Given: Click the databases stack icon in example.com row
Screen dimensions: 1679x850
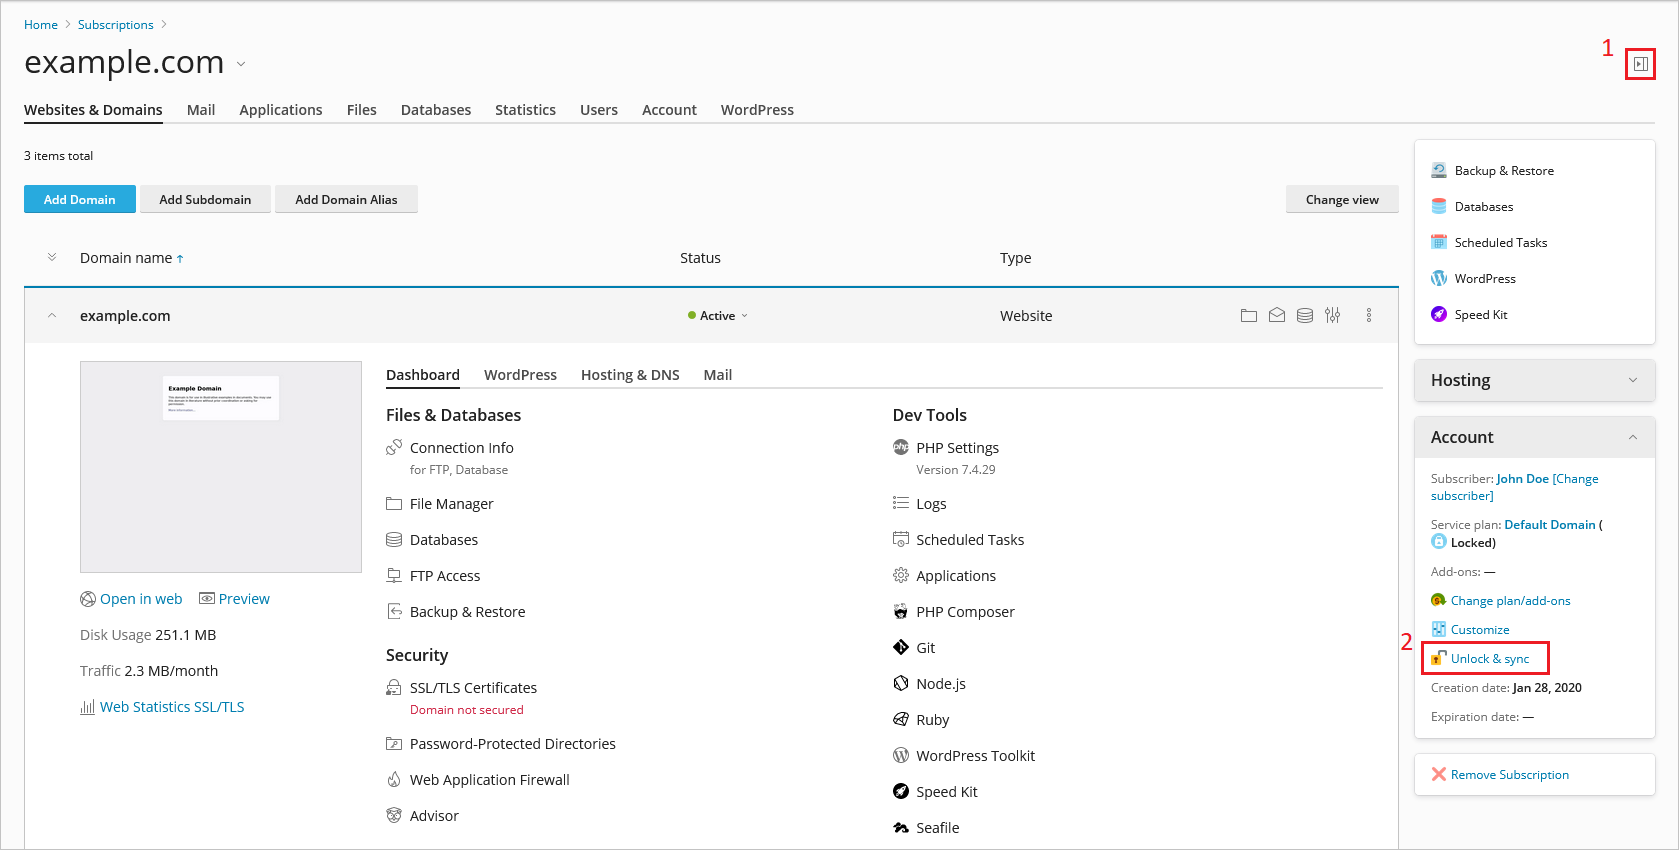Looking at the screenshot, I should [1305, 316].
